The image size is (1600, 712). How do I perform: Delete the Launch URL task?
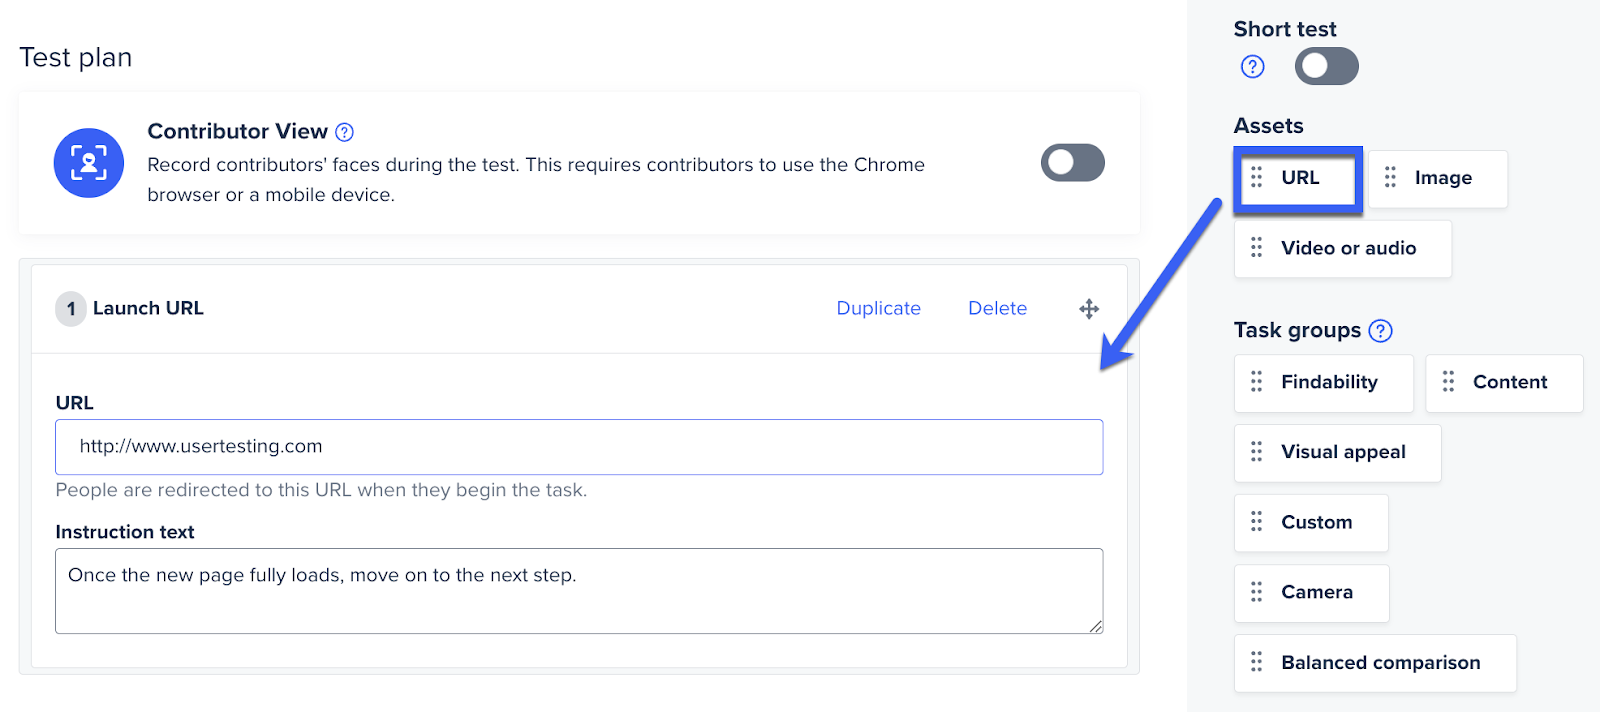pyautogui.click(x=997, y=309)
